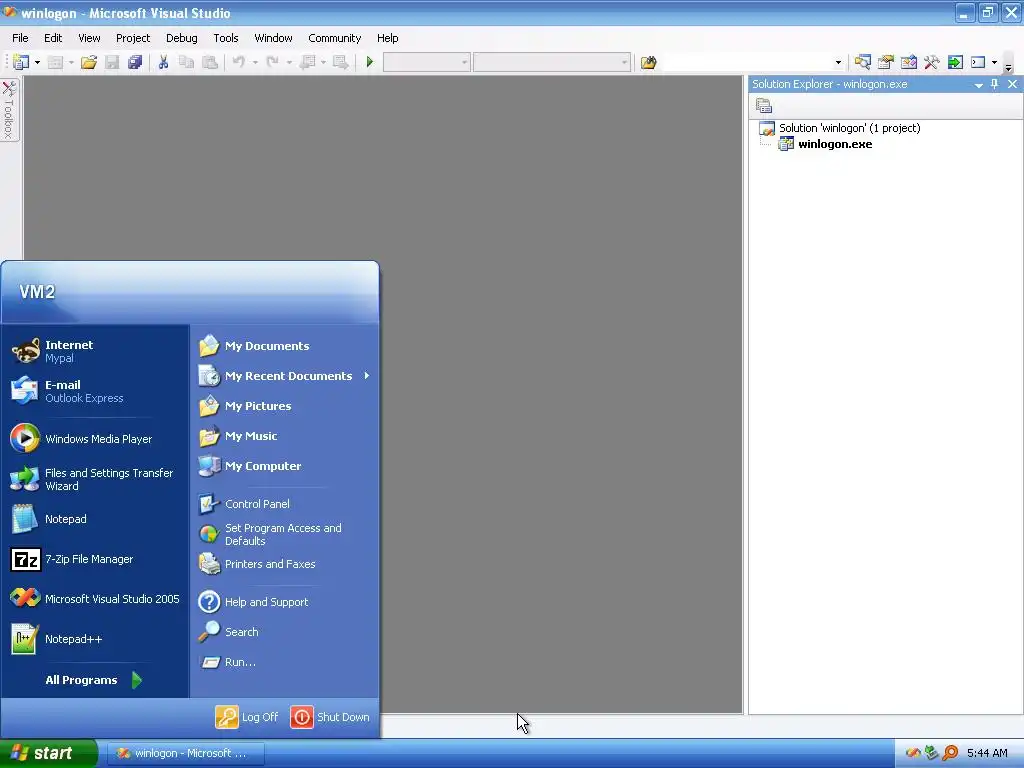Image resolution: width=1024 pixels, height=768 pixels.
Task: Open the Debug menu
Action: tap(182, 38)
